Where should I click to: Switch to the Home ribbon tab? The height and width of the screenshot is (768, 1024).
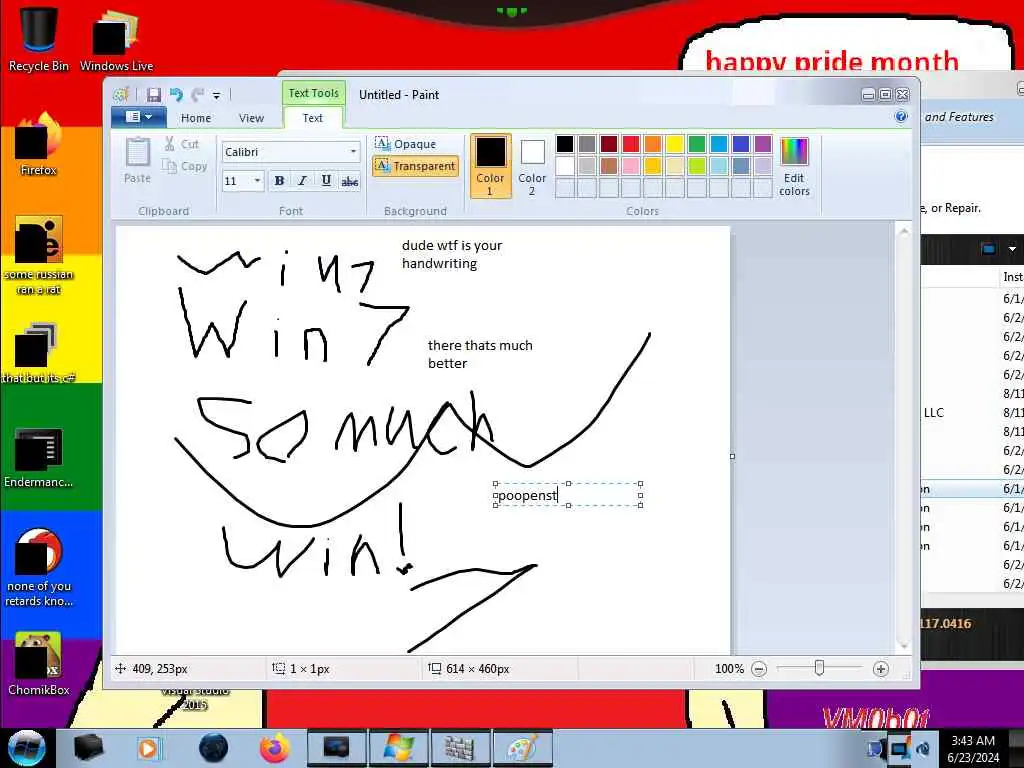coord(196,118)
